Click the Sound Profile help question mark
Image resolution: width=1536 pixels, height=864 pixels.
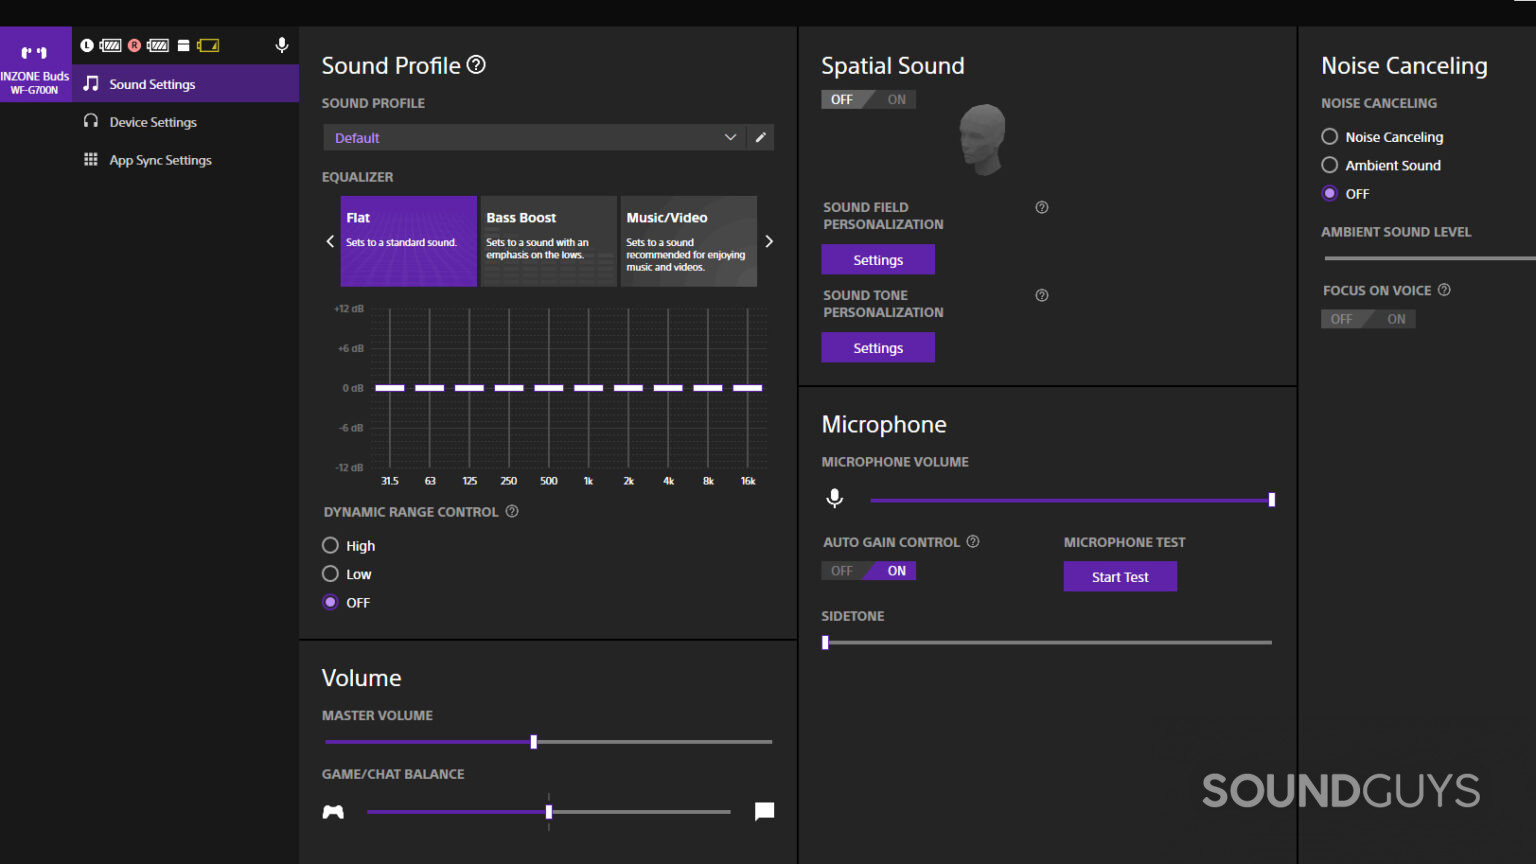coord(477,65)
